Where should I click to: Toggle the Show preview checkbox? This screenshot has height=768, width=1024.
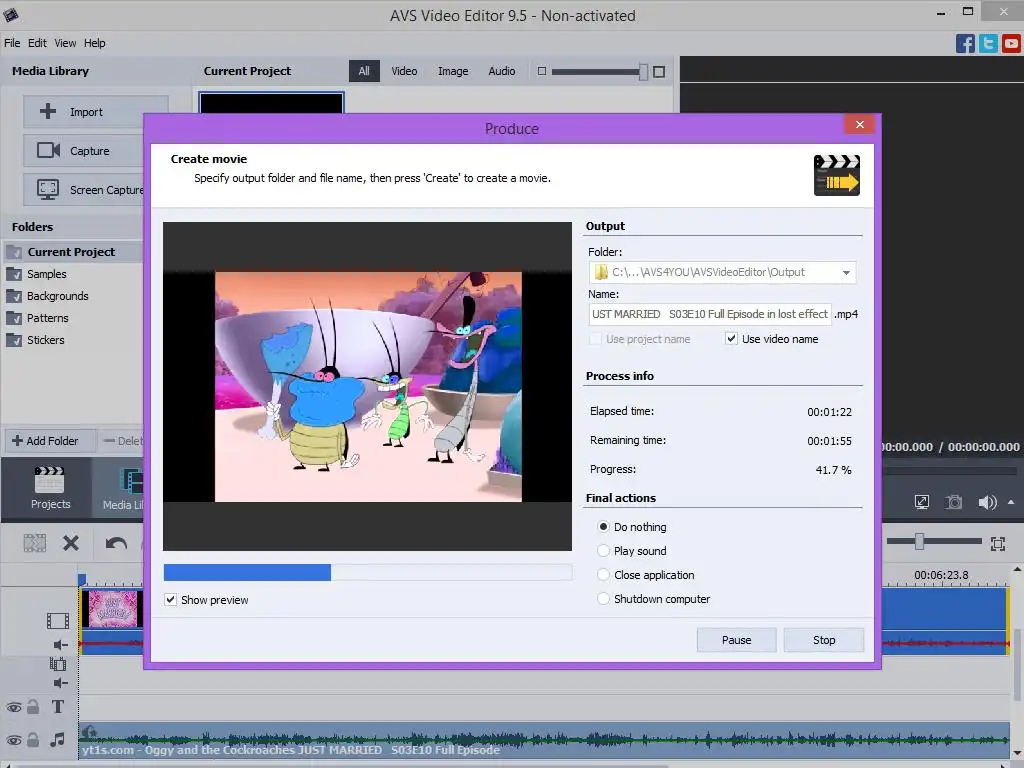point(170,600)
